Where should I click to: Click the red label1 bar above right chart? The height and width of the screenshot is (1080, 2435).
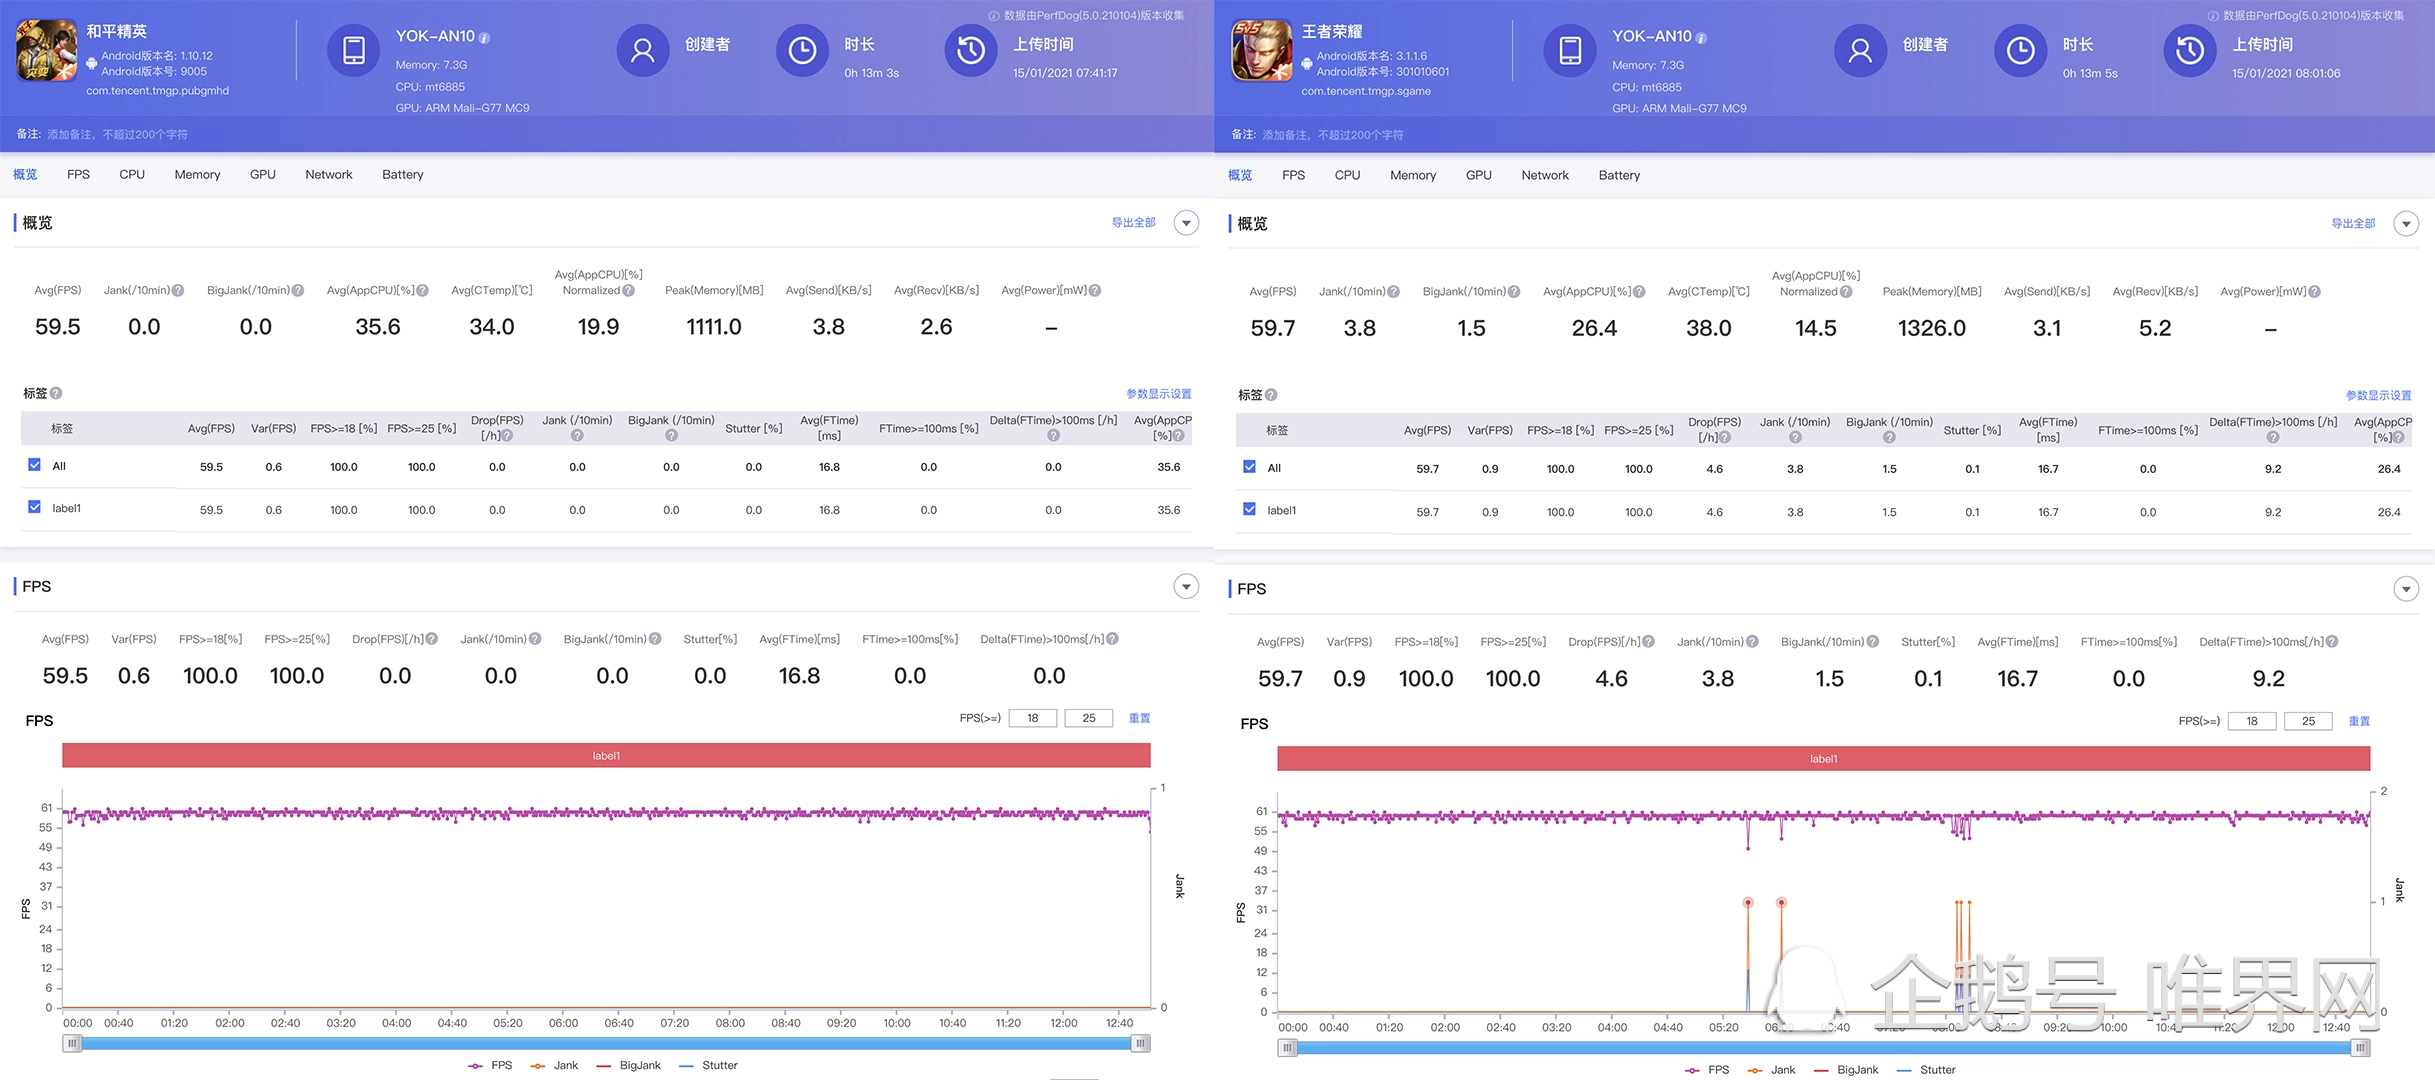[x=1823, y=759]
